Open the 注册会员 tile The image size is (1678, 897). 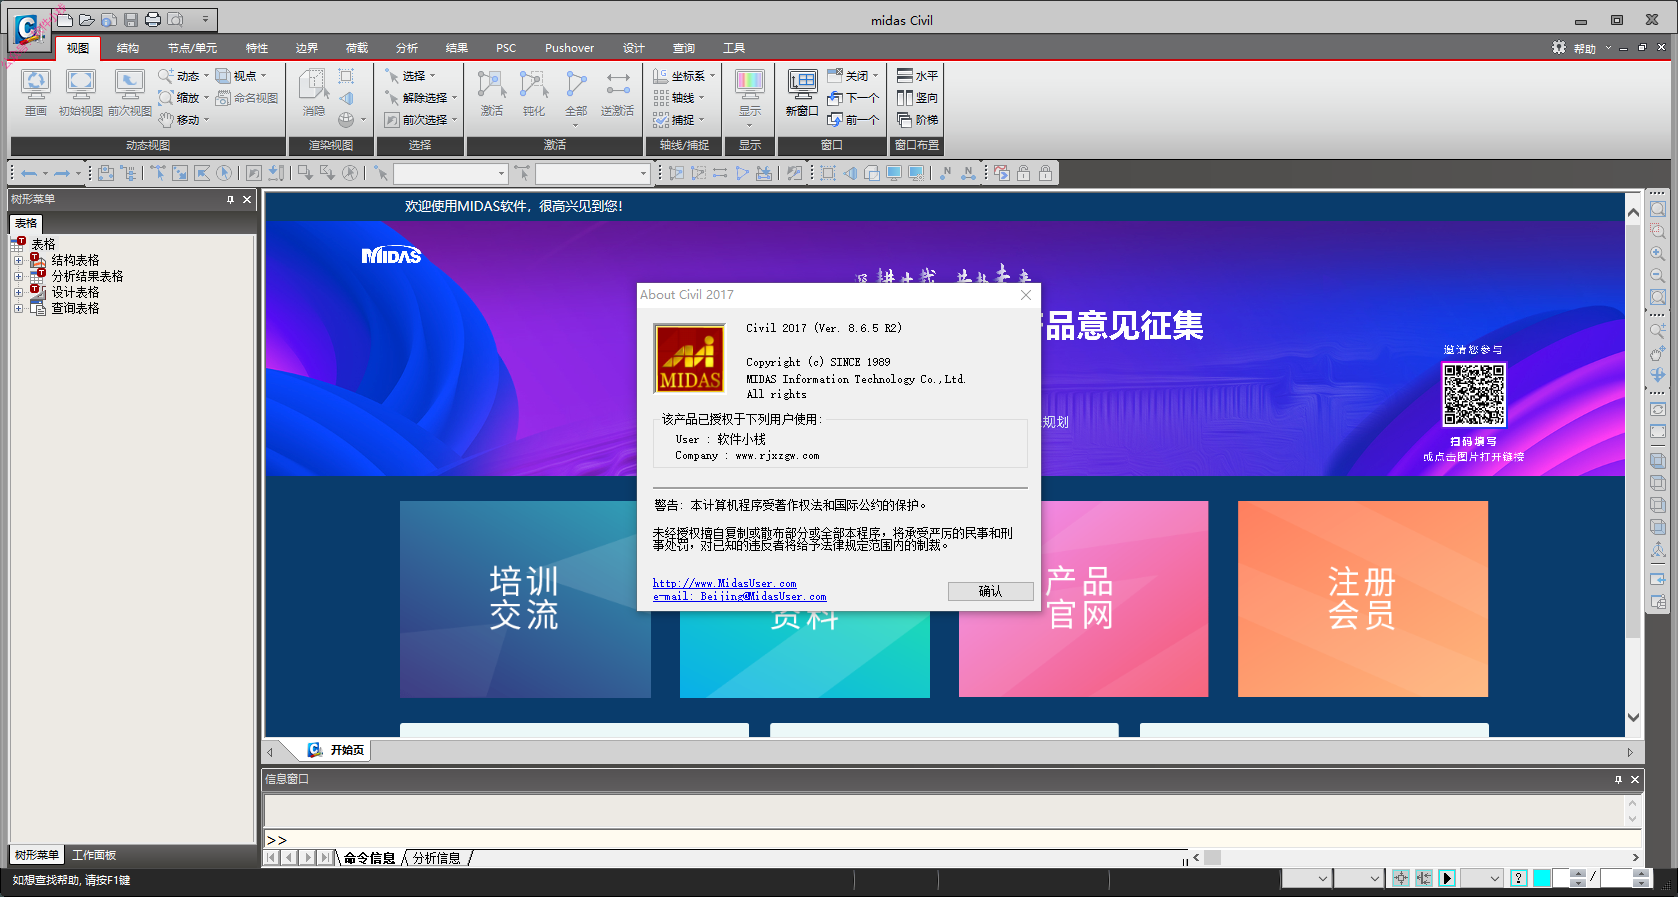coord(1362,599)
